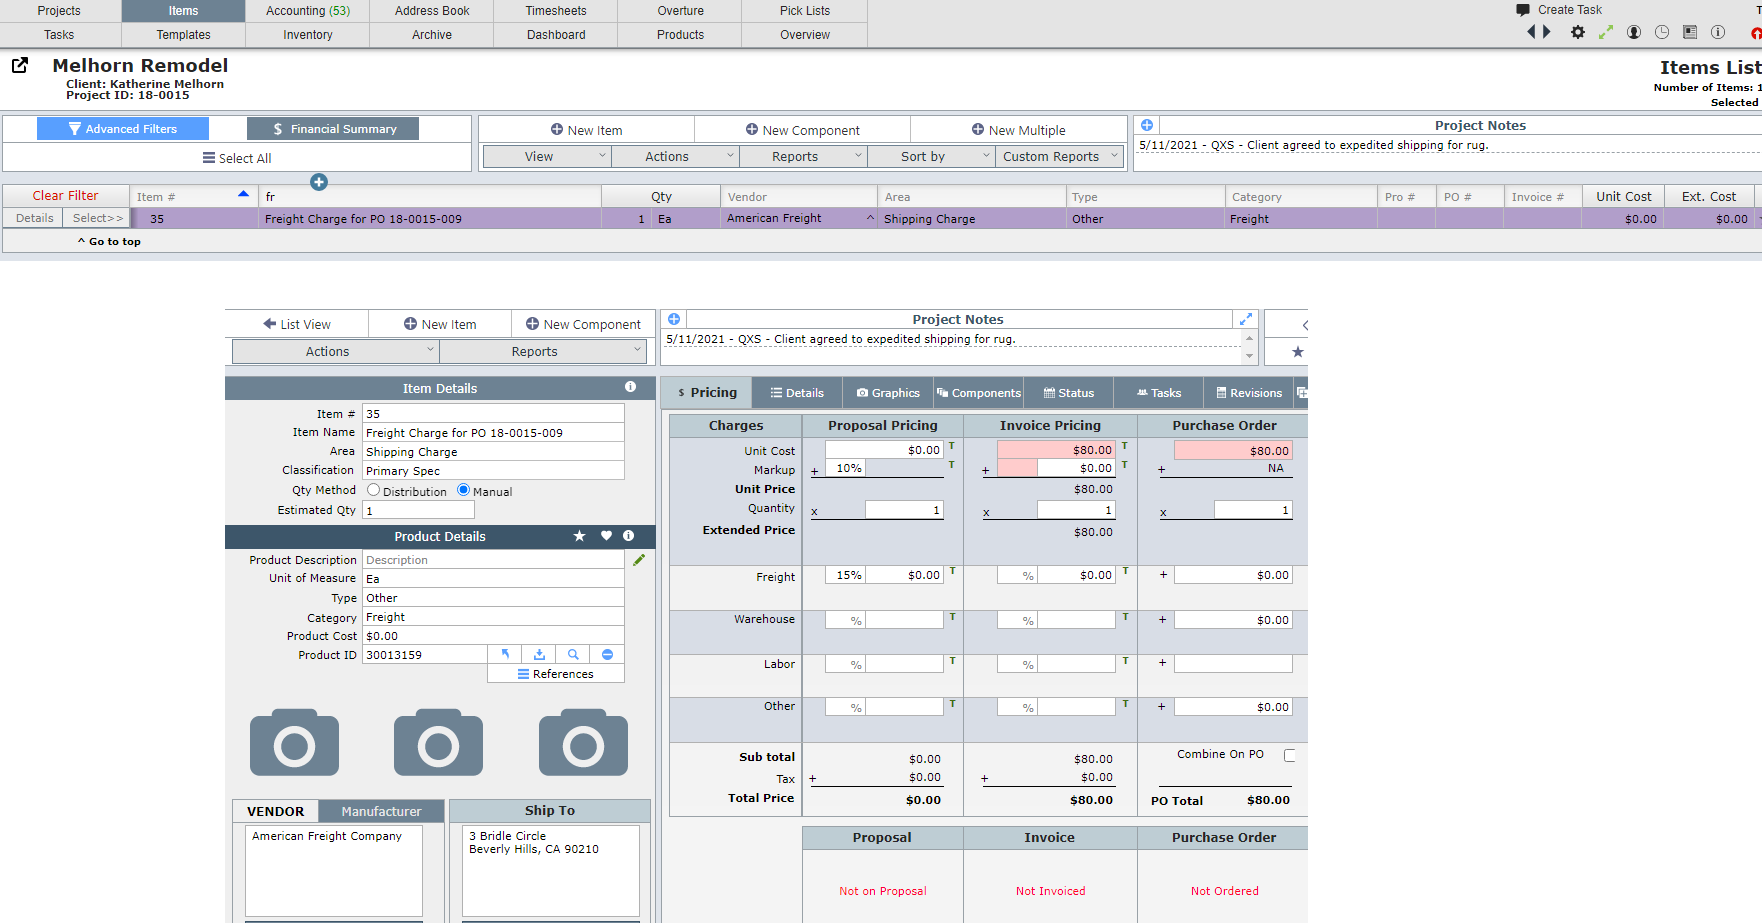Toggle the T tax flag next to Invoice Unit Cost
Viewport: 1762px width, 923px height.
1125,446
